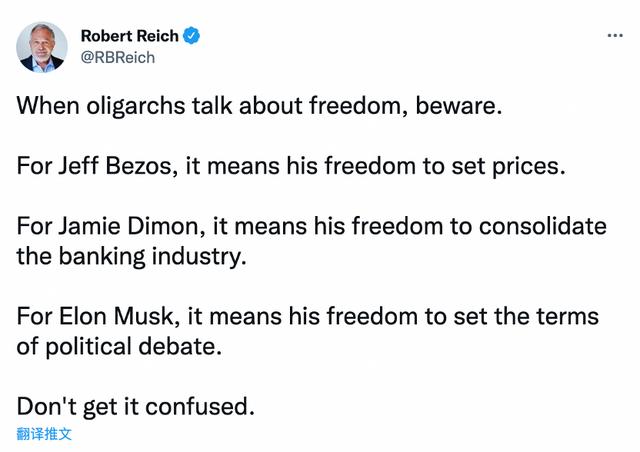
Task: Click the word "confused" in the last line
Action: [204, 407]
